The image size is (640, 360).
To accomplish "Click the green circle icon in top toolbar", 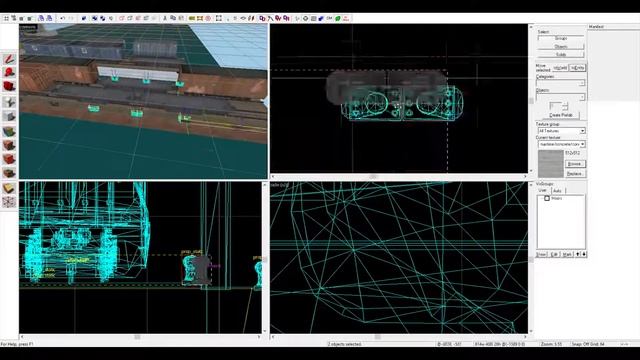I will (338, 18).
